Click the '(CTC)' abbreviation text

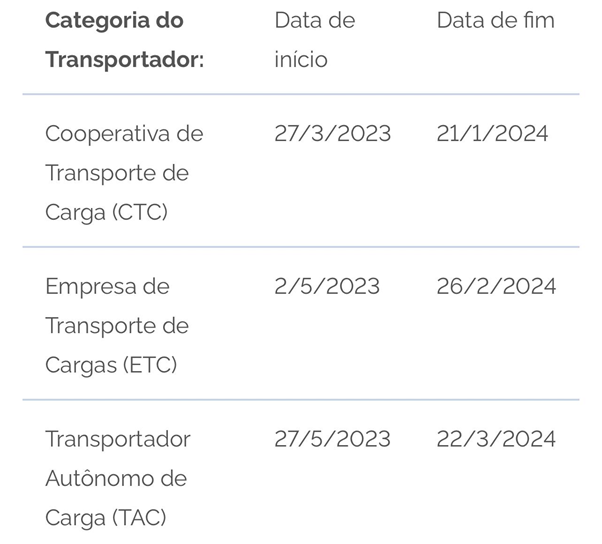point(140,213)
